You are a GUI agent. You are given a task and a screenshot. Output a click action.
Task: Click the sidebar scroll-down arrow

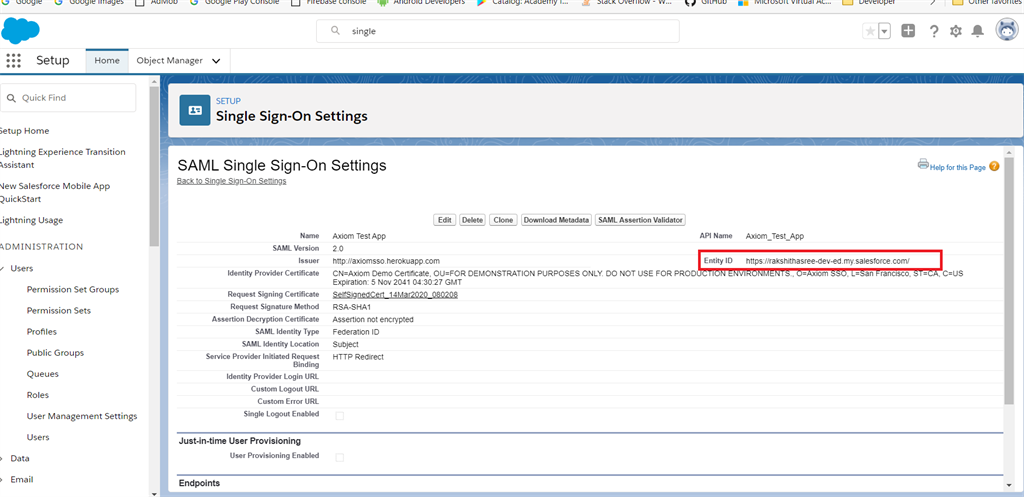coord(154,492)
